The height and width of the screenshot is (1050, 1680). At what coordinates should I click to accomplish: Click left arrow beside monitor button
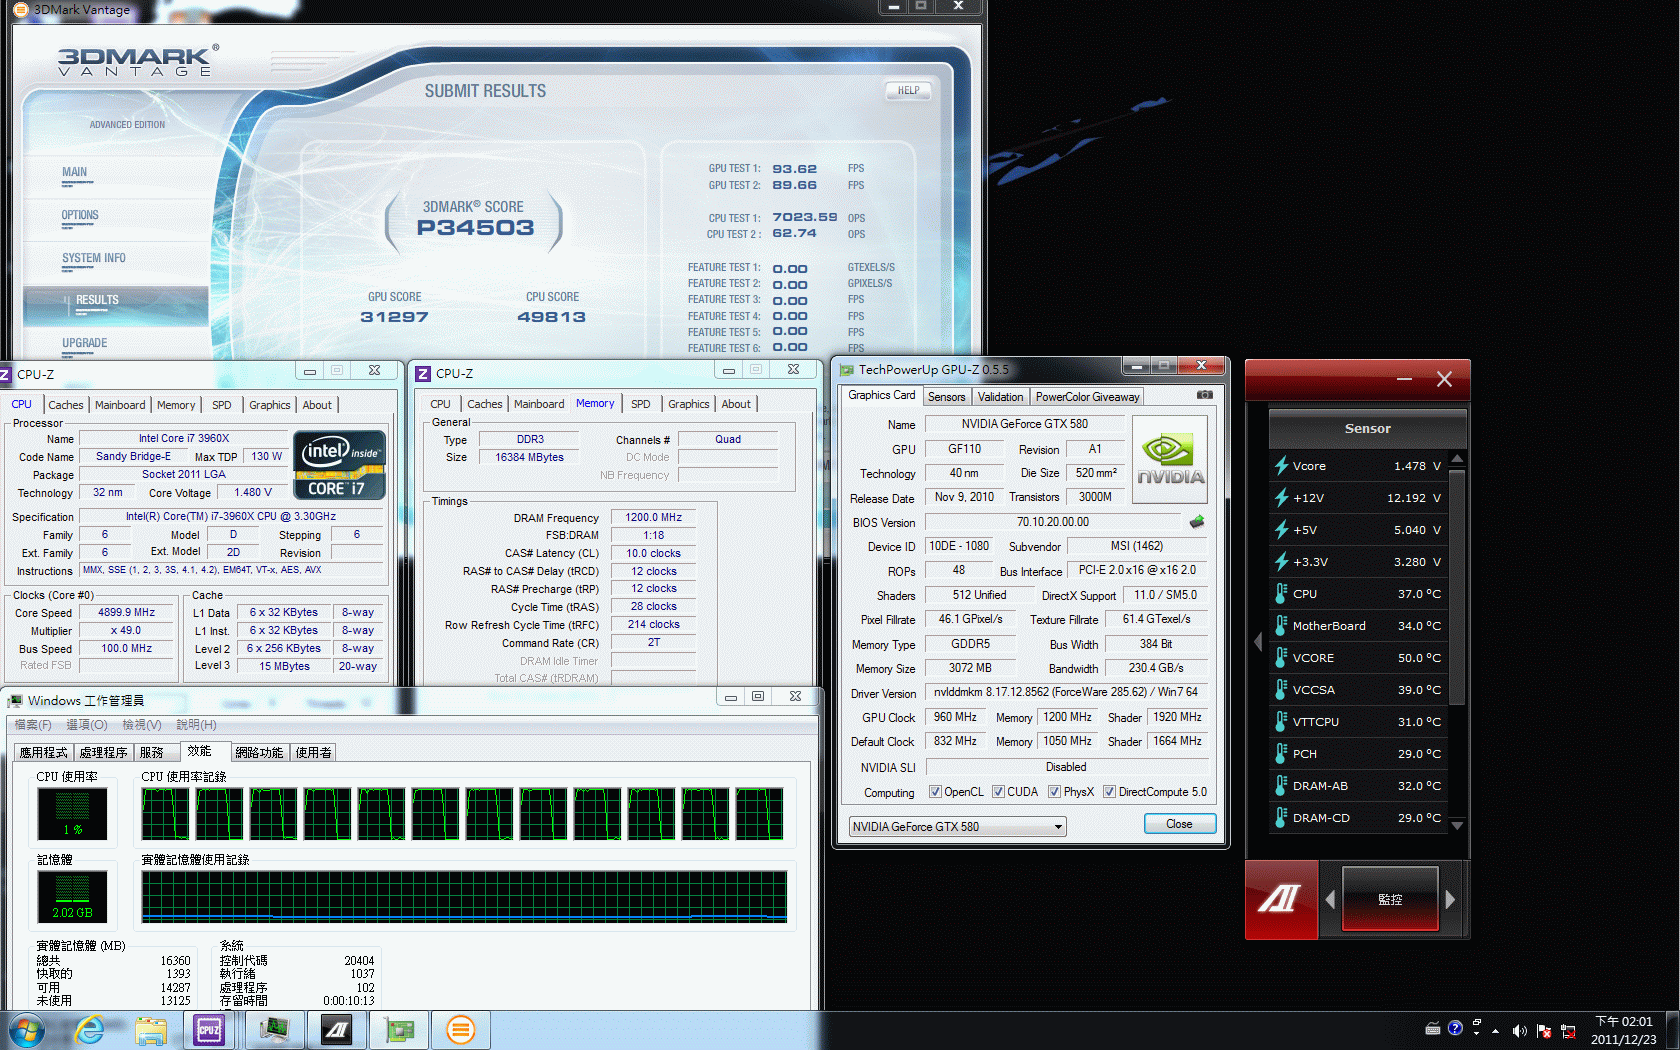coord(1330,899)
